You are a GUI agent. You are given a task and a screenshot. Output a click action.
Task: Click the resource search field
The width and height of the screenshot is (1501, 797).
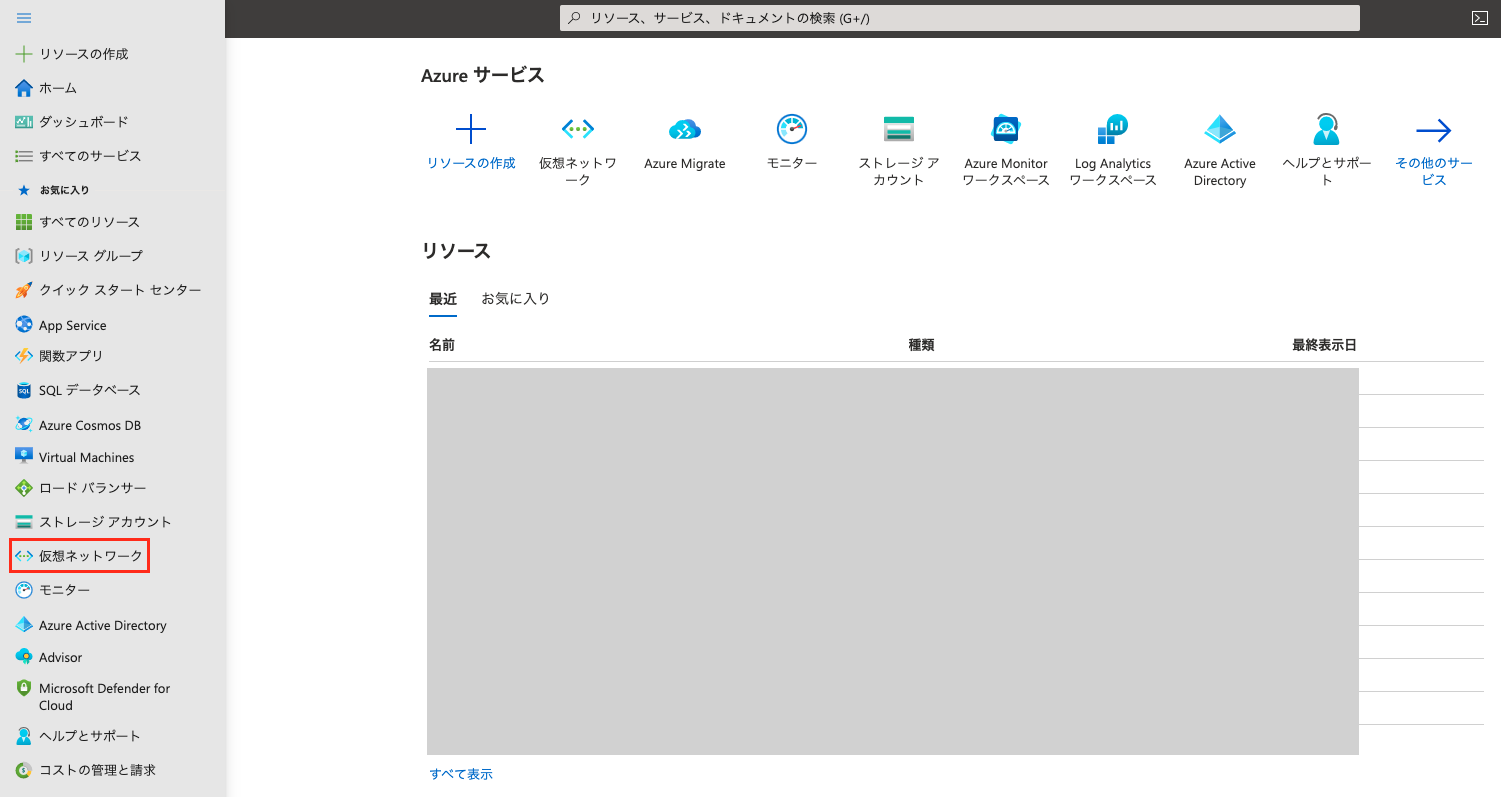coord(959,17)
